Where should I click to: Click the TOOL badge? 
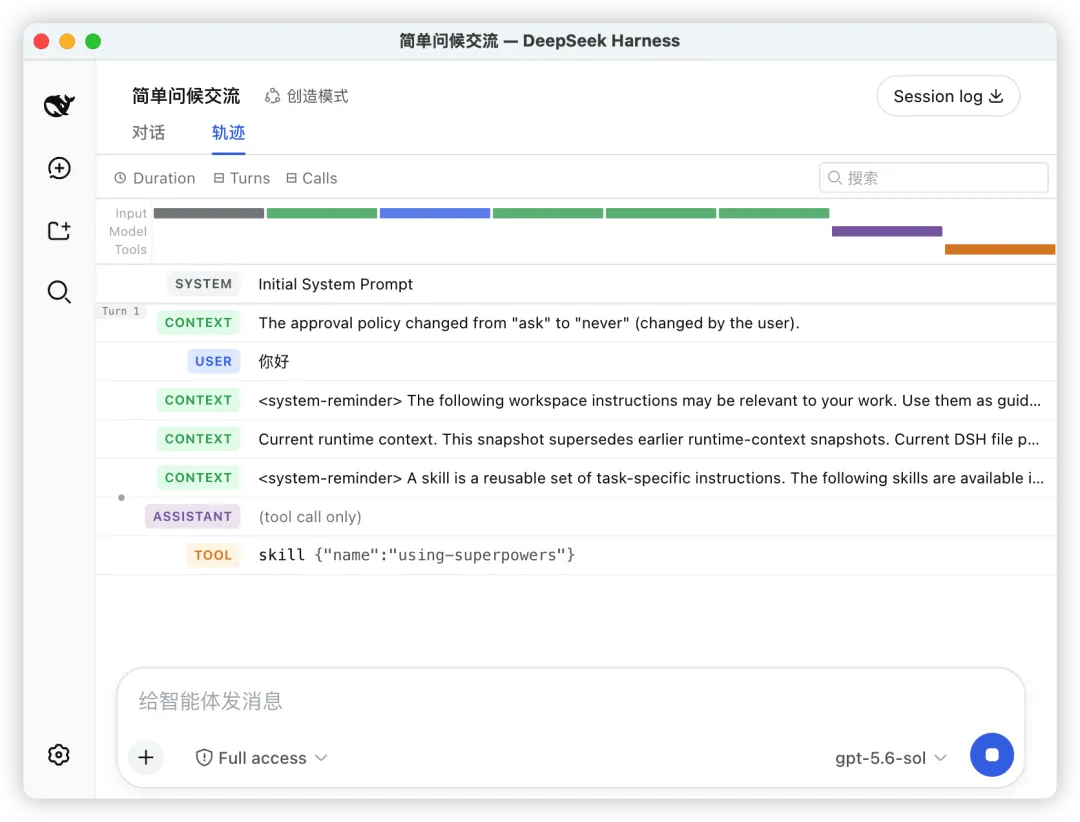click(x=212, y=555)
